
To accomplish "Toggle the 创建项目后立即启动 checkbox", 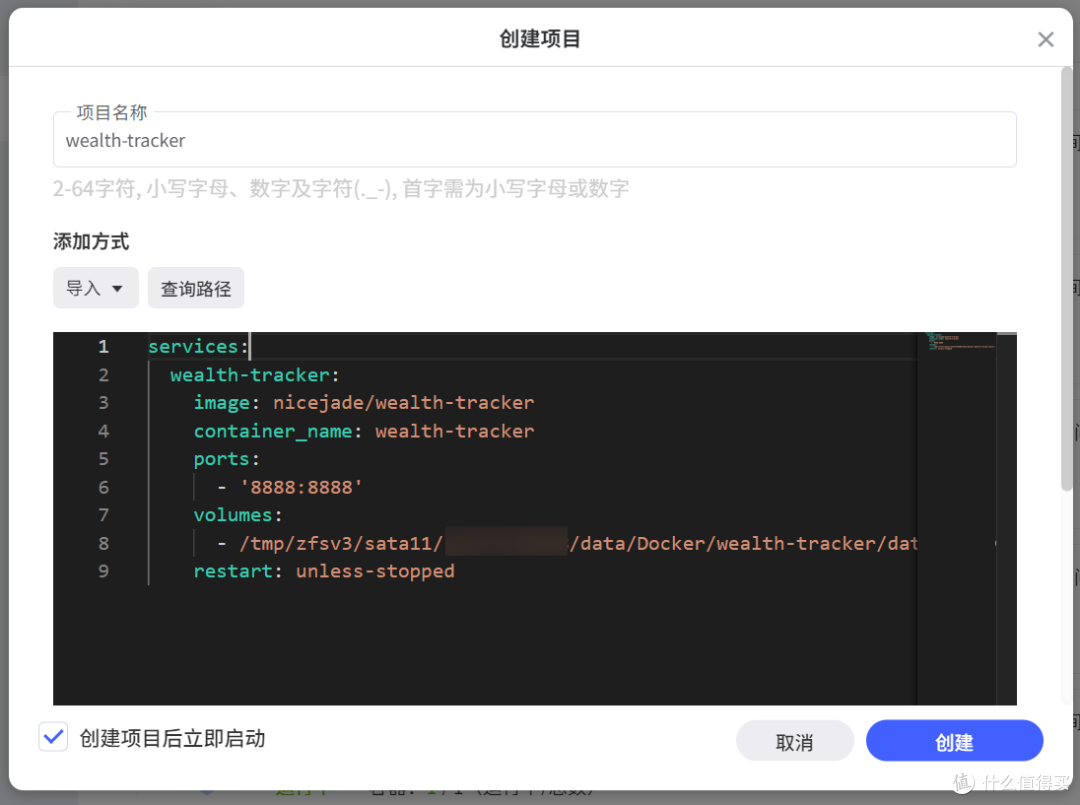I will [x=53, y=738].
